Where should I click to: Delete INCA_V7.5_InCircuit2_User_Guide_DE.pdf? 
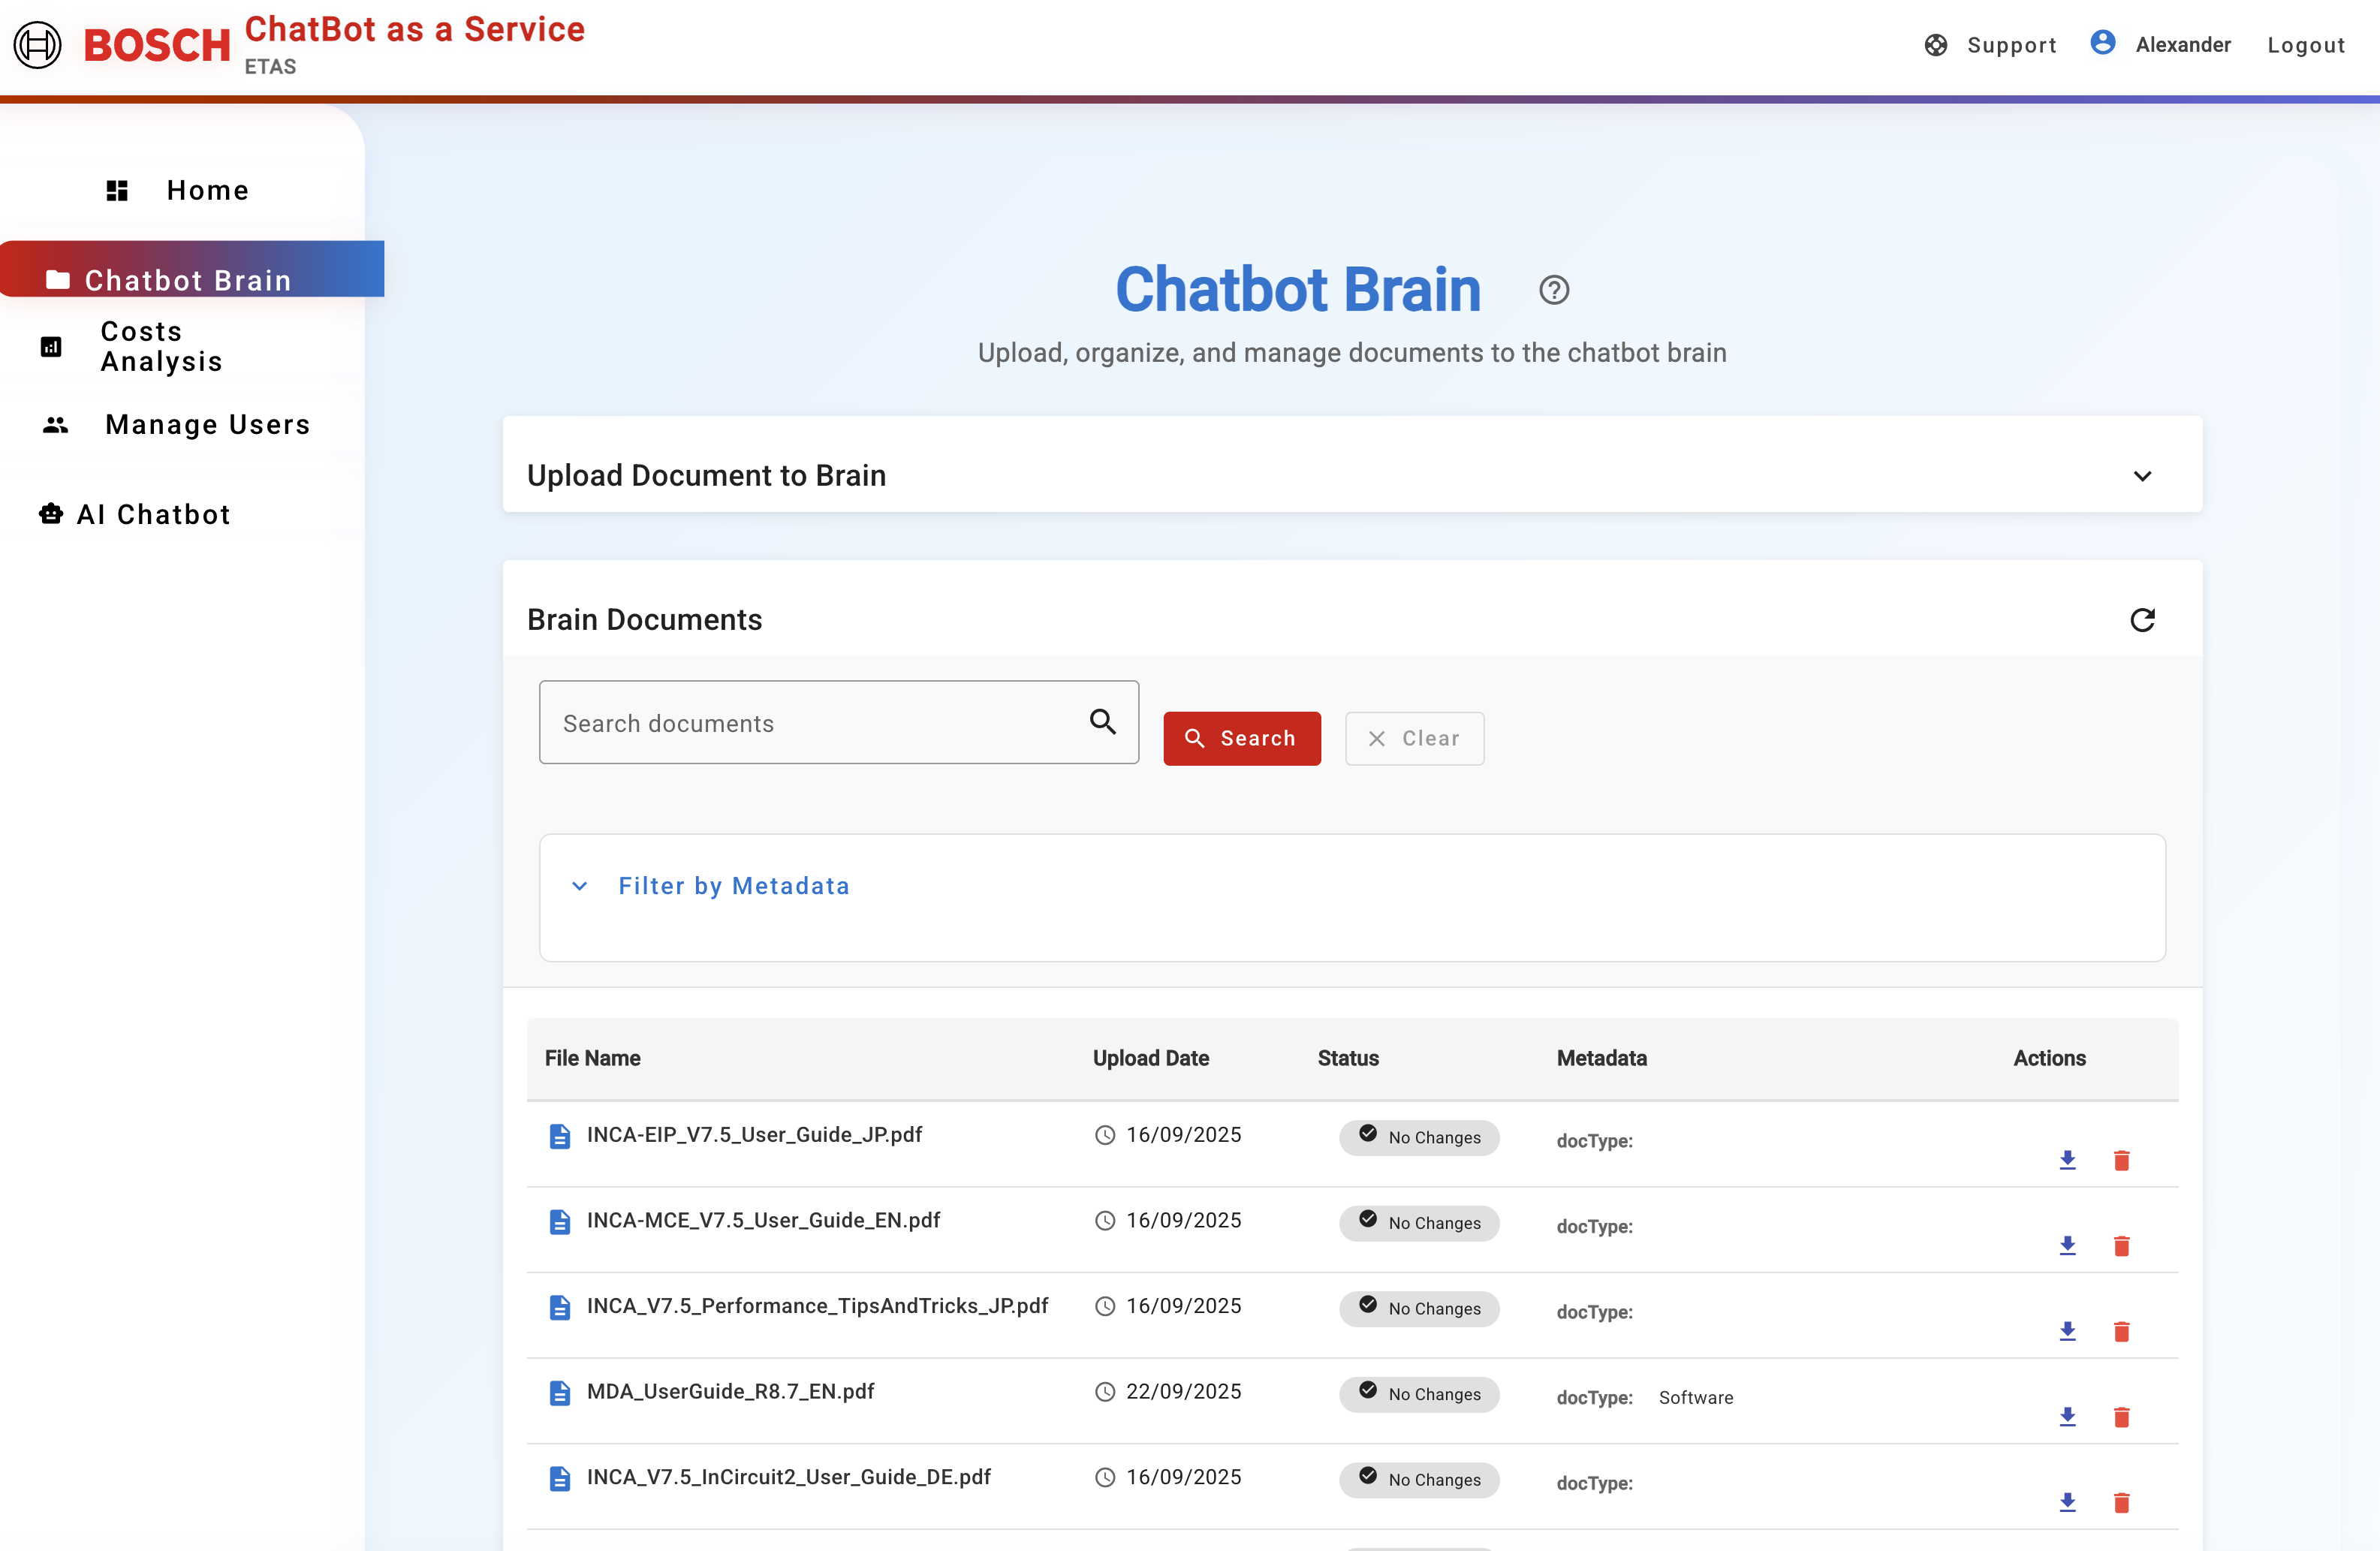pos(2120,1502)
